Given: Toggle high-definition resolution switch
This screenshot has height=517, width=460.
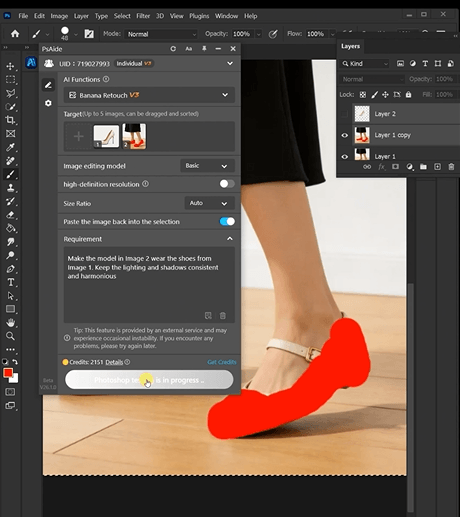Looking at the screenshot, I should (x=227, y=184).
